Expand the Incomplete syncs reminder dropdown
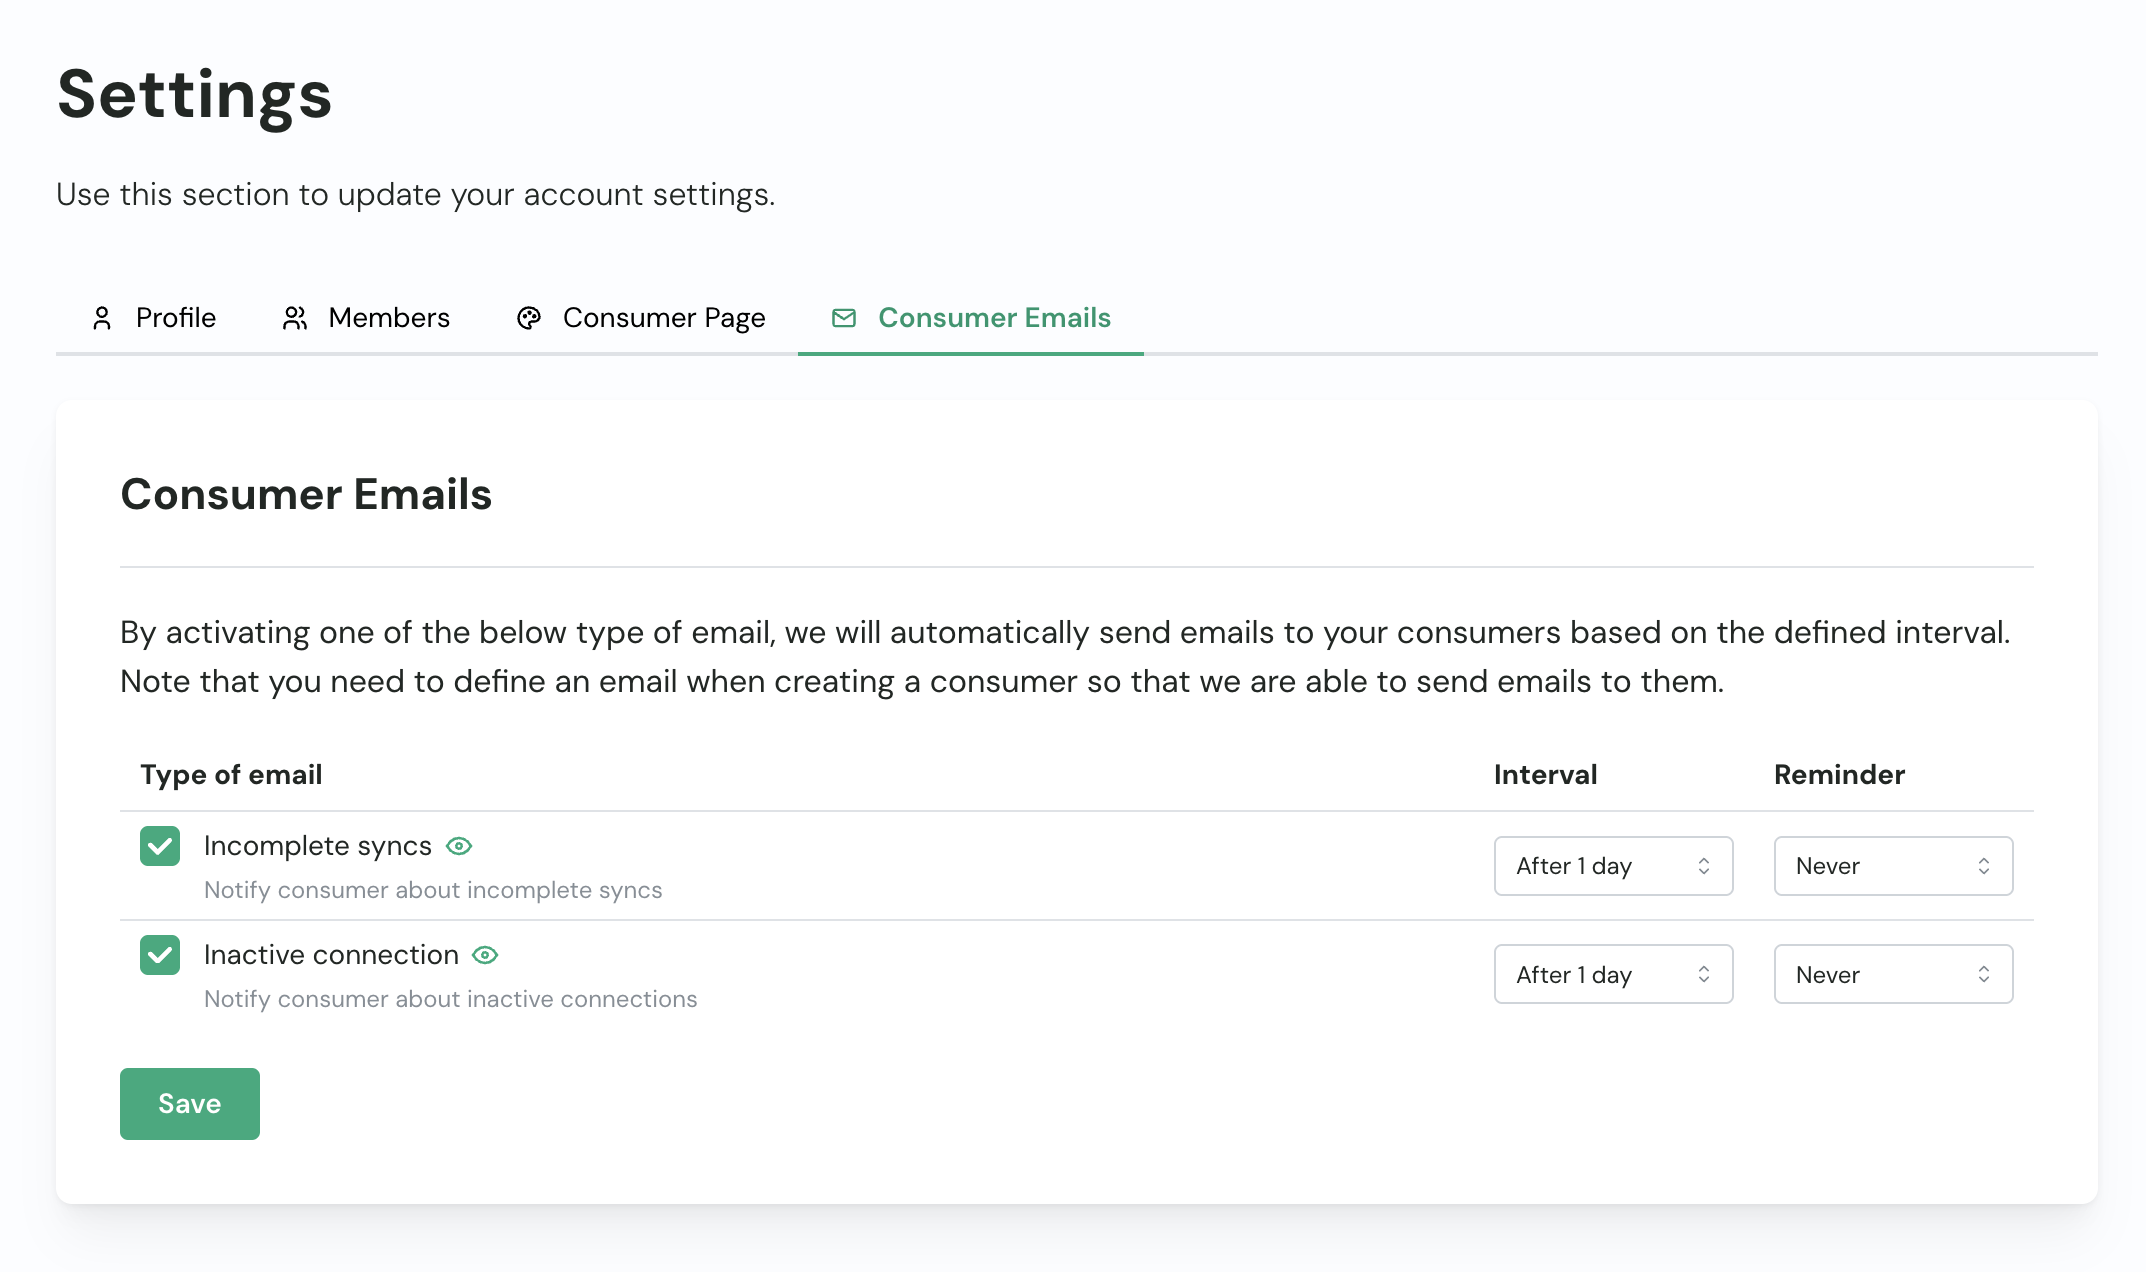The width and height of the screenshot is (2146, 1272). [1892, 866]
